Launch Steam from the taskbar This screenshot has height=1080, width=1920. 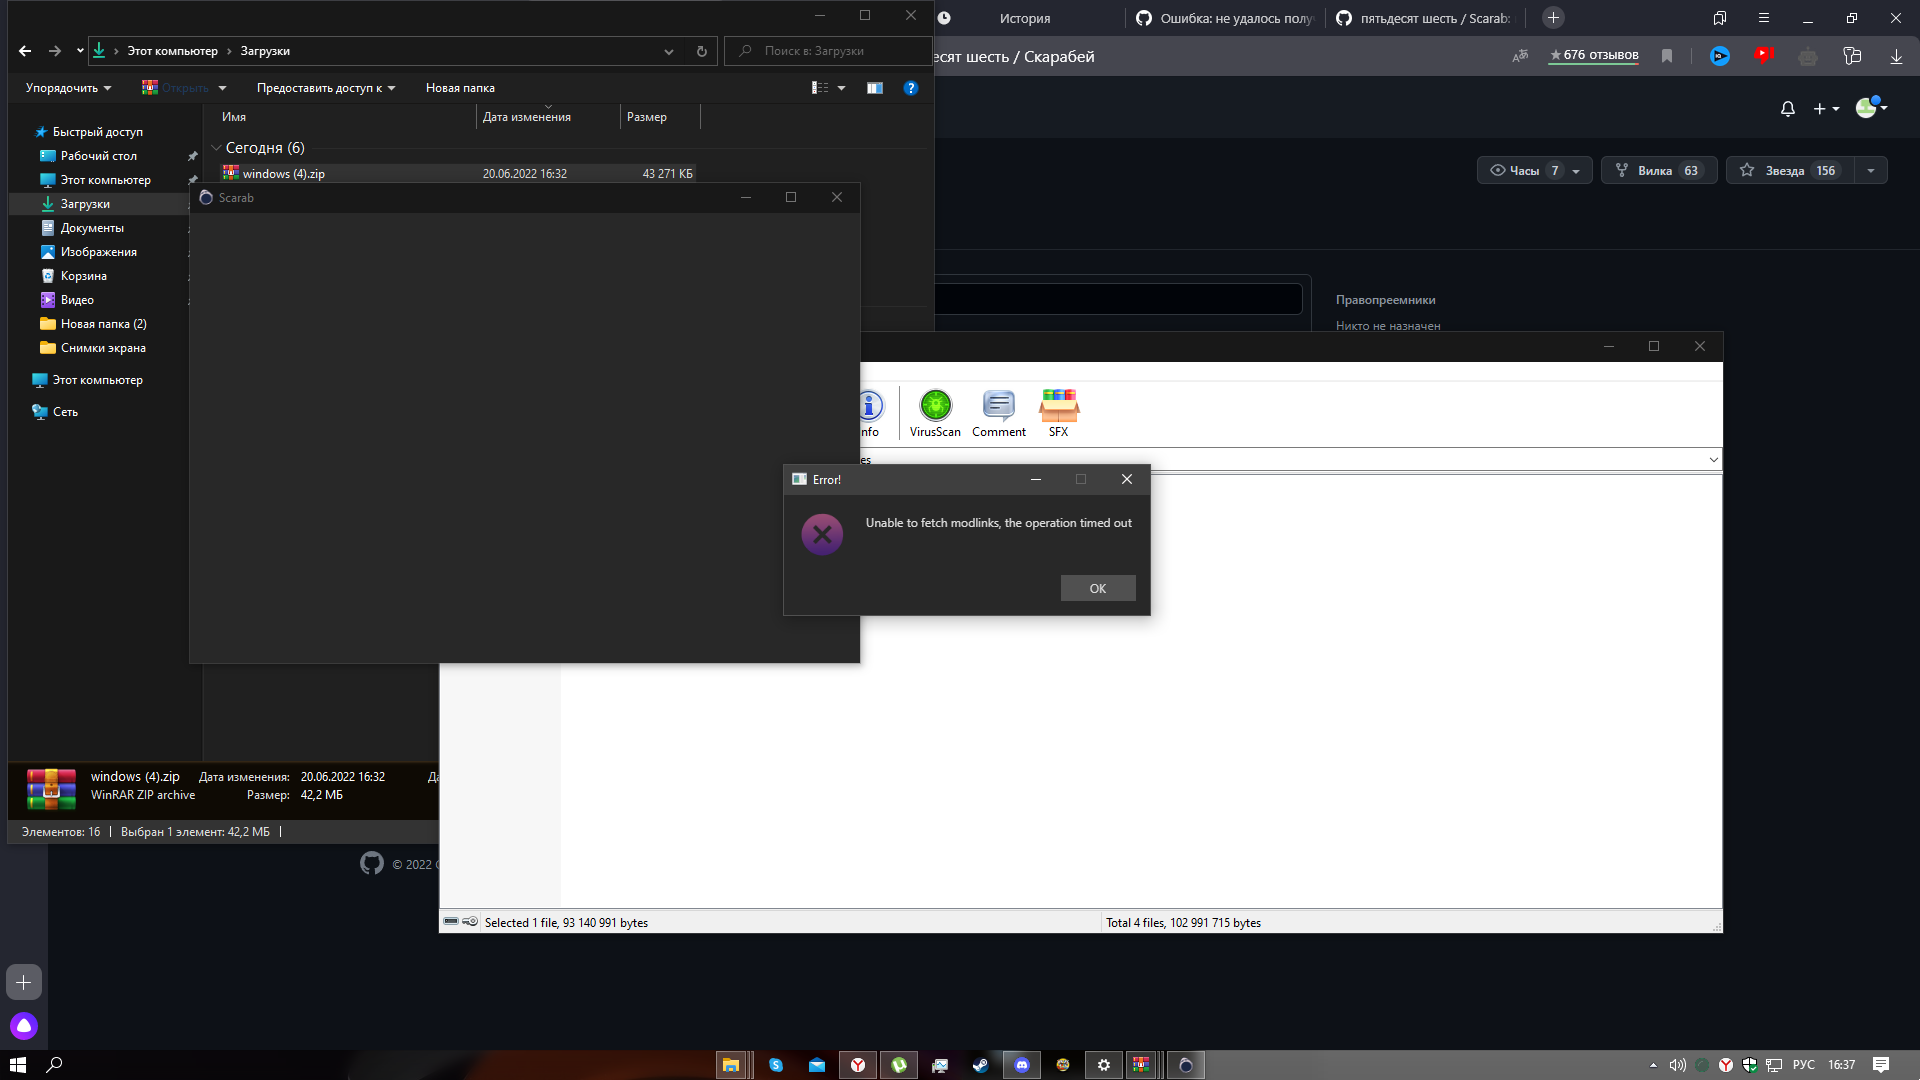[x=981, y=1065]
